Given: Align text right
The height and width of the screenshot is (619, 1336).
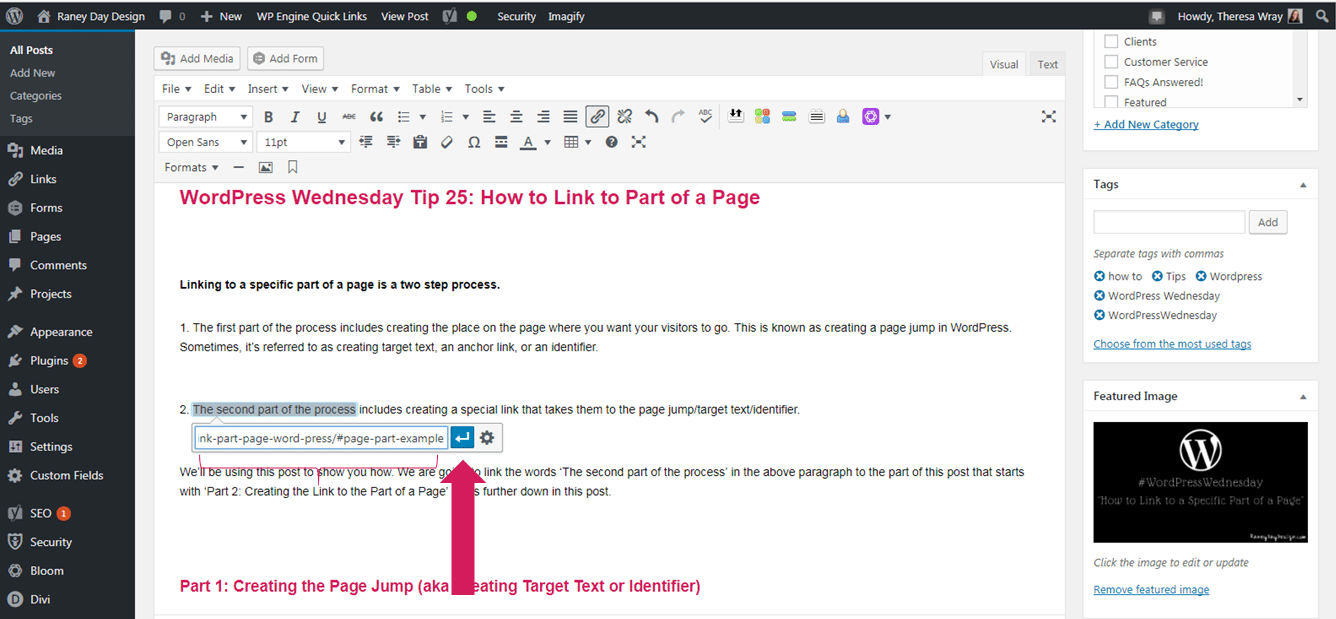Looking at the screenshot, I should click(543, 117).
